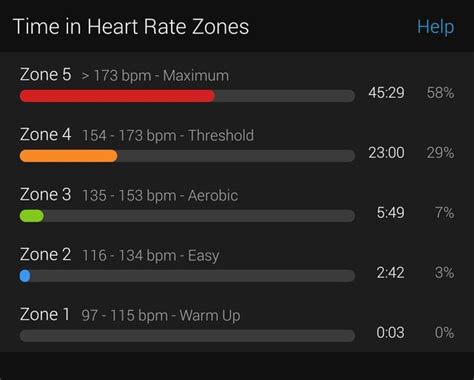Click the Zone 1 label
This screenshot has height=380, width=474.
click(x=45, y=314)
